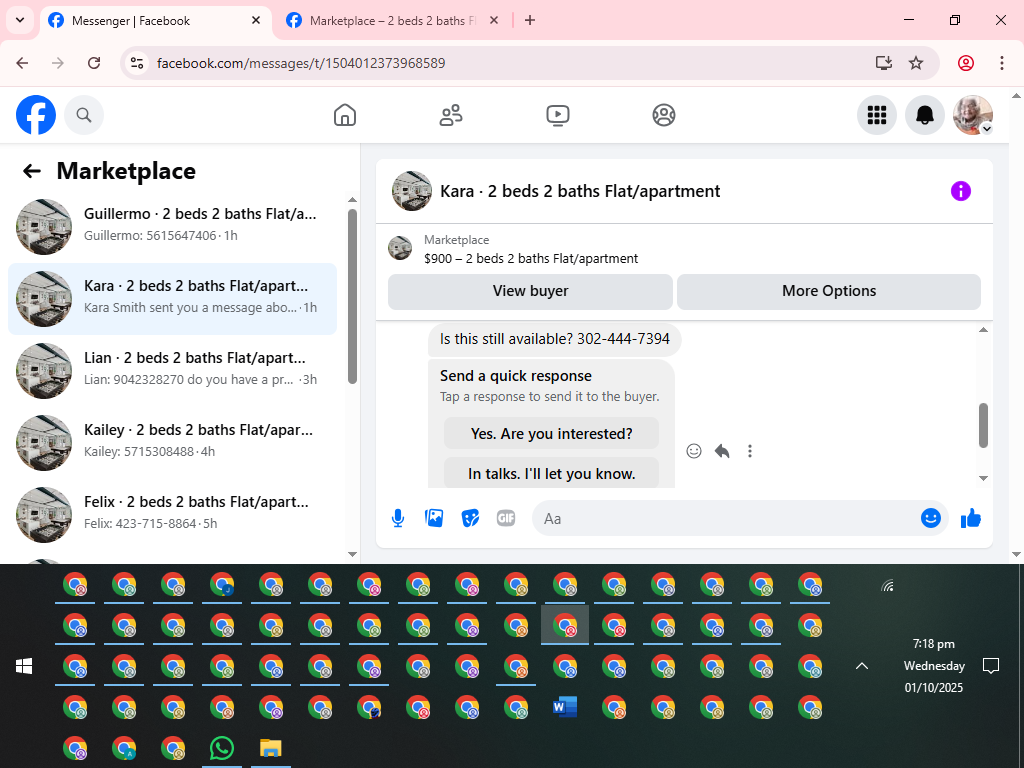Open Lian's conversation about the apartment
1024x768 pixels.
point(172,371)
